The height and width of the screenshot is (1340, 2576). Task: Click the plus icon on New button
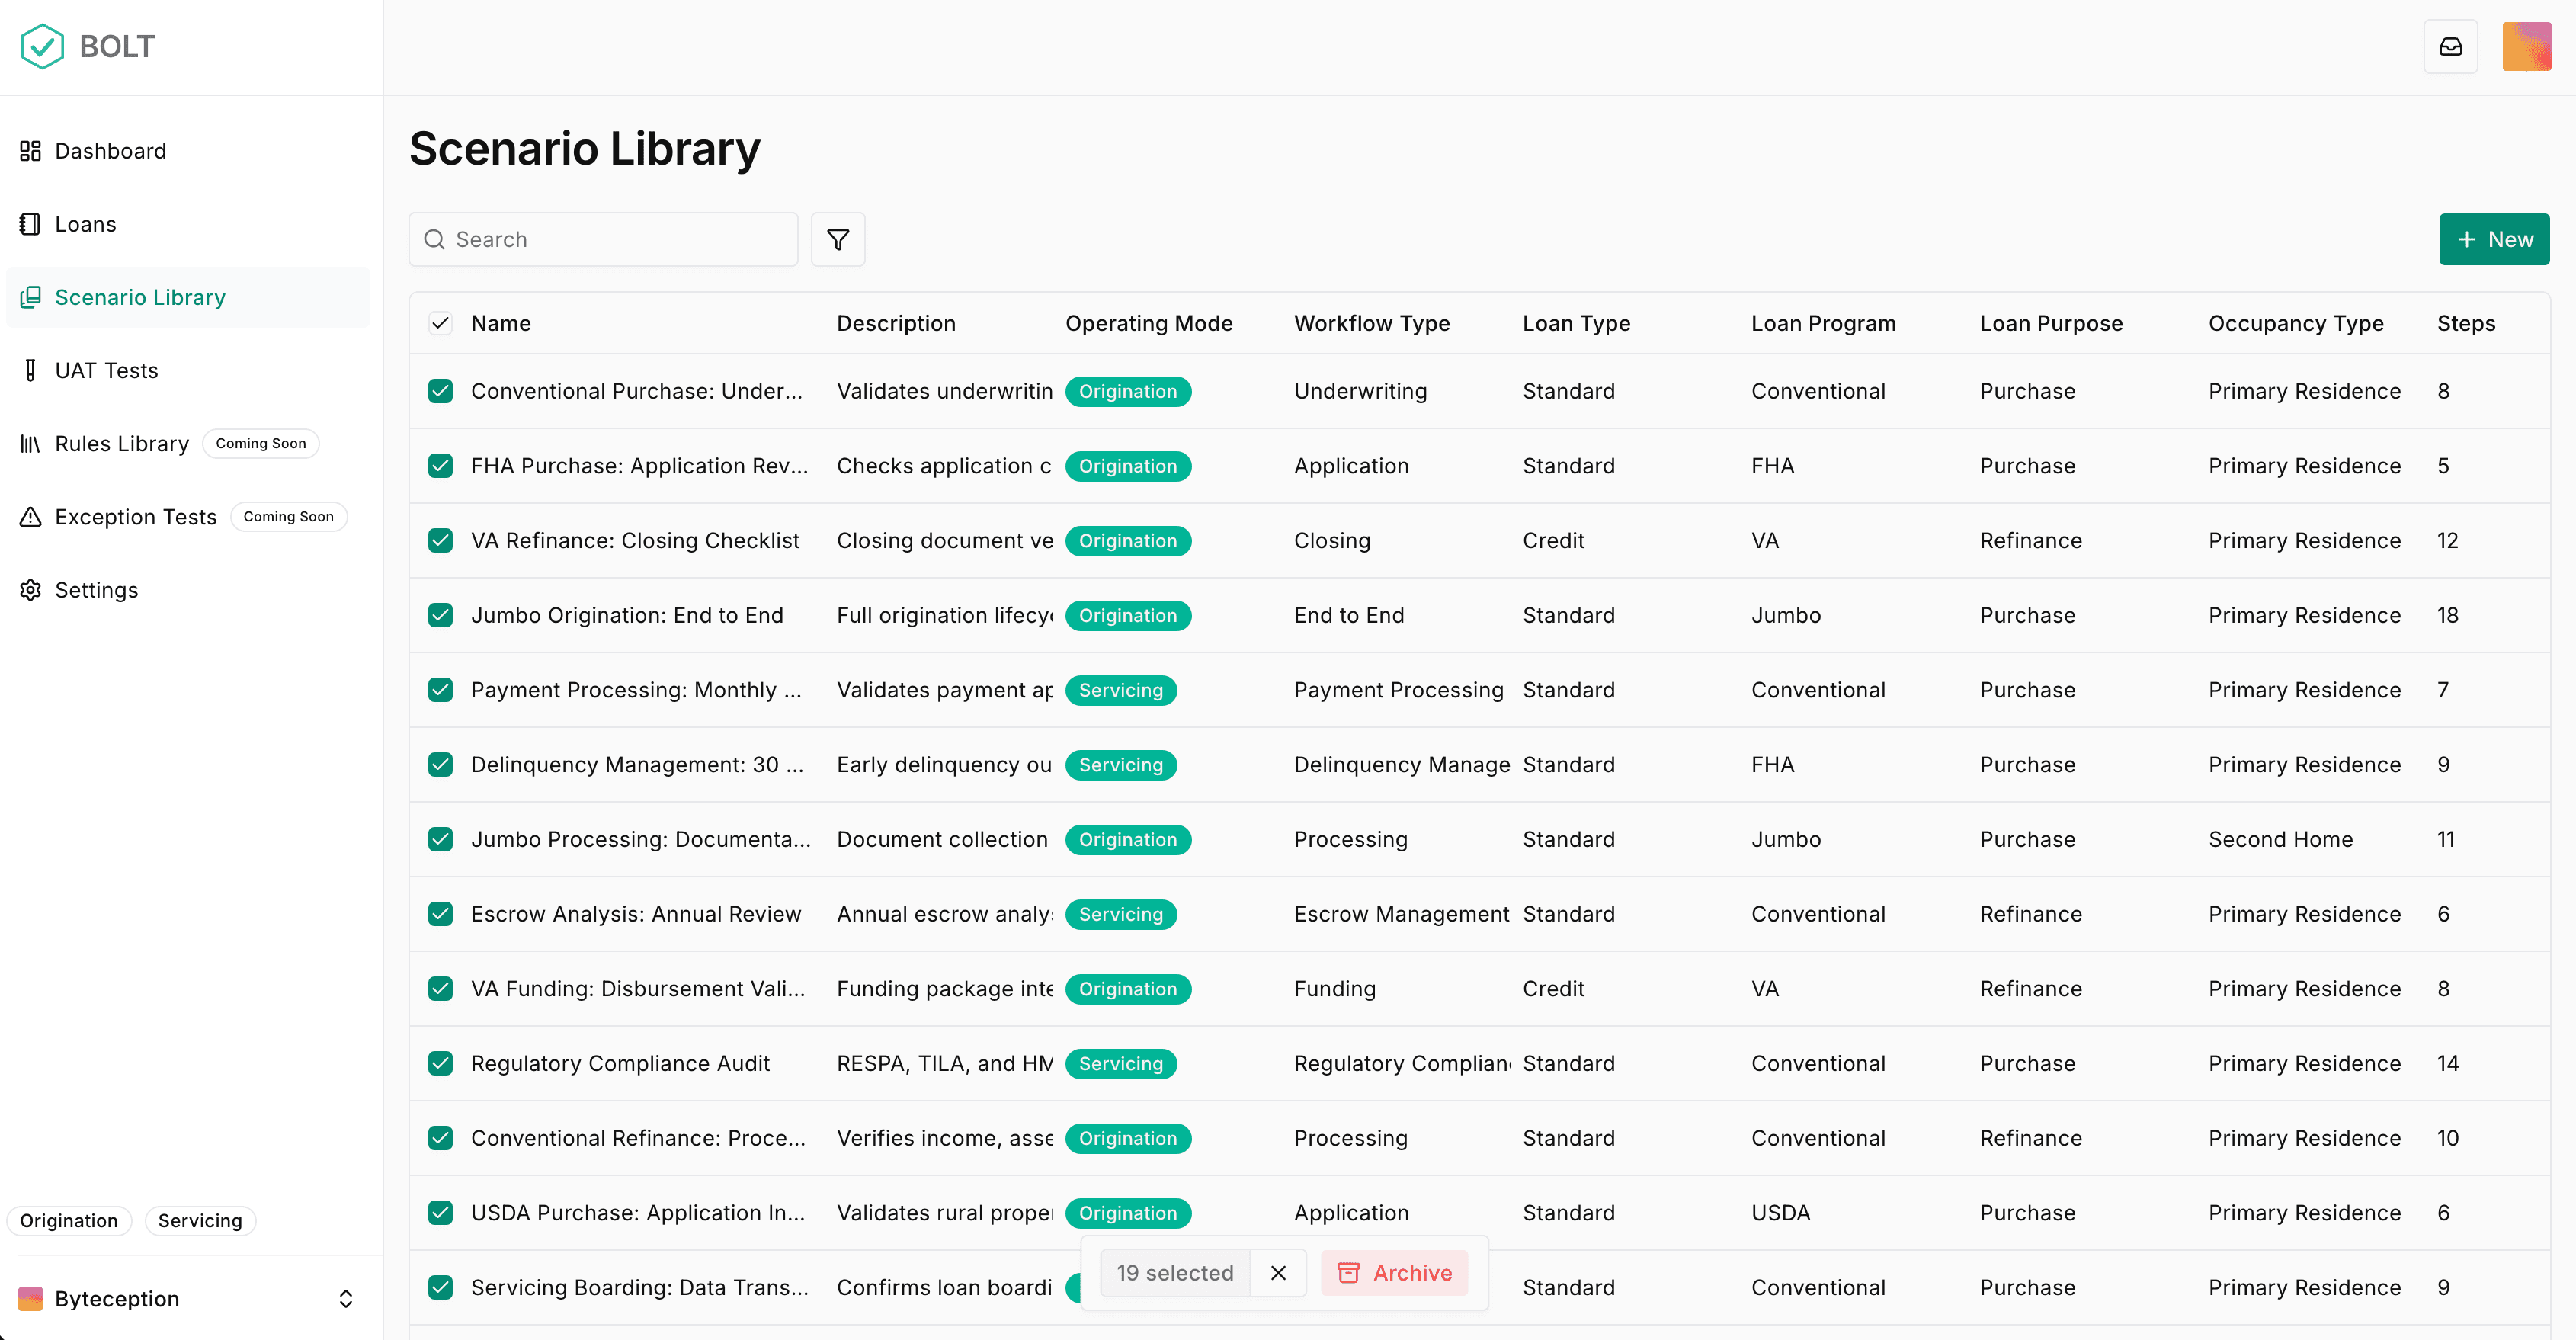(2467, 239)
